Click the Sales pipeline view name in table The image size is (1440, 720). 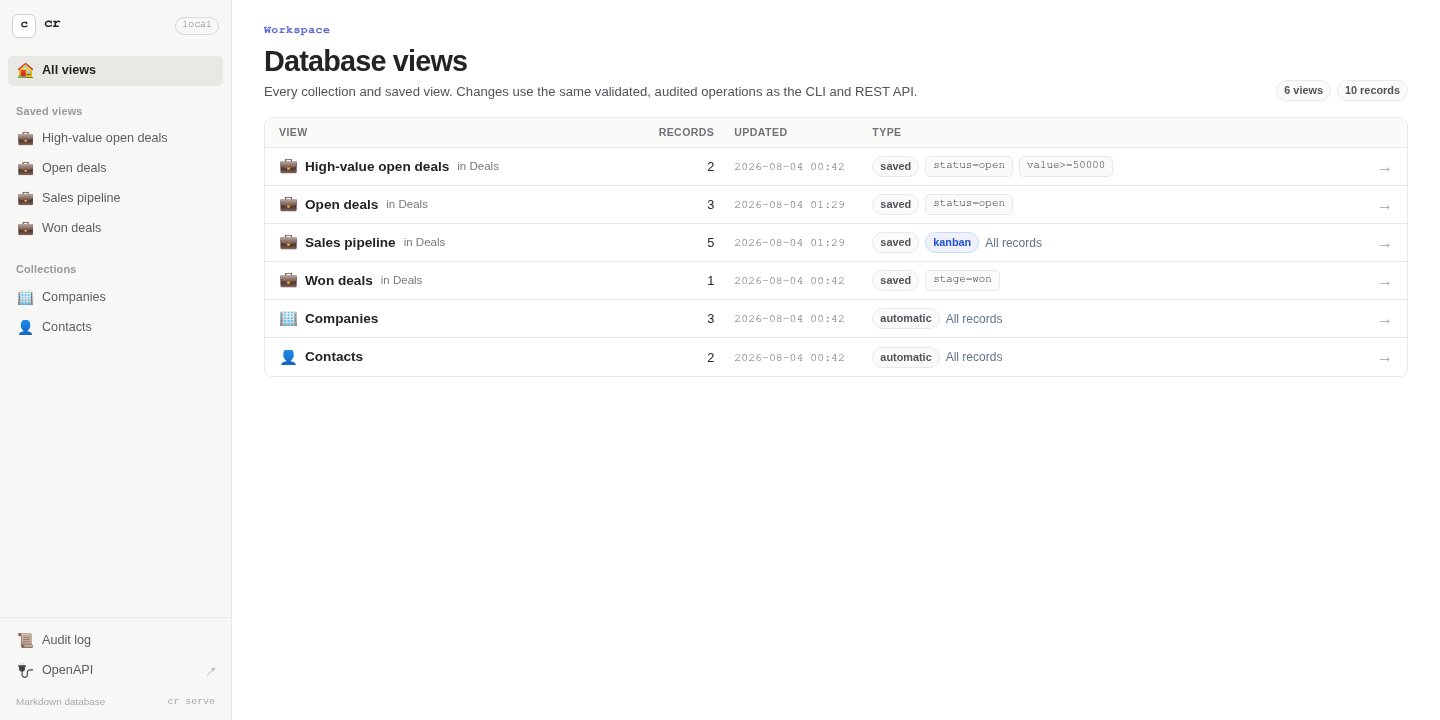click(x=350, y=242)
